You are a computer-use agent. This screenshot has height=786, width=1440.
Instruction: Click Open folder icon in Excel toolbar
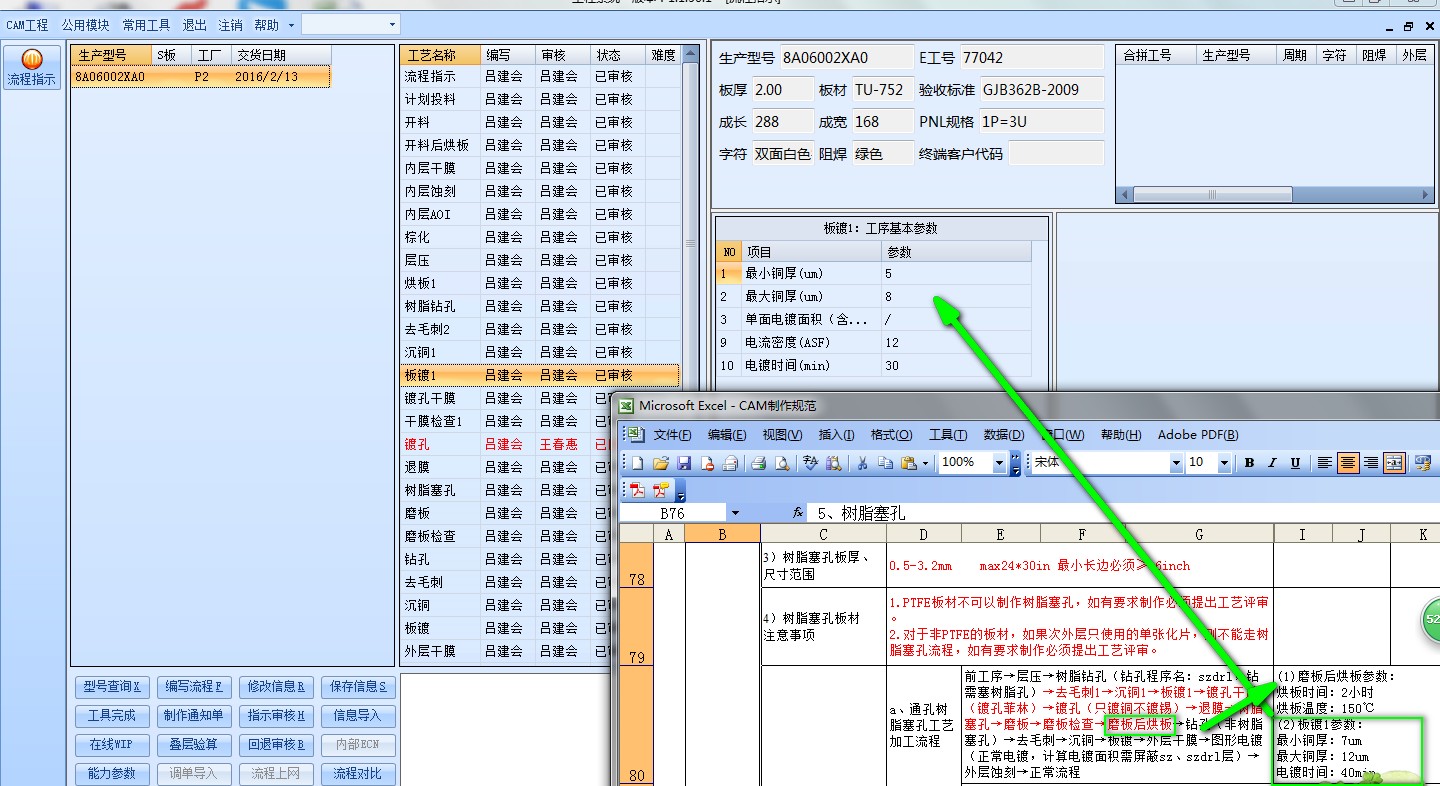point(660,463)
